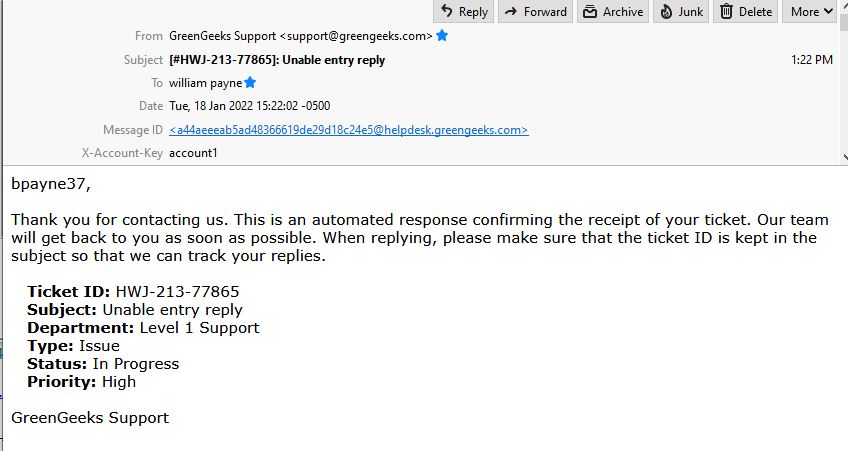
Task: Click the header pane scroll-down arrow
Action: [845, 157]
